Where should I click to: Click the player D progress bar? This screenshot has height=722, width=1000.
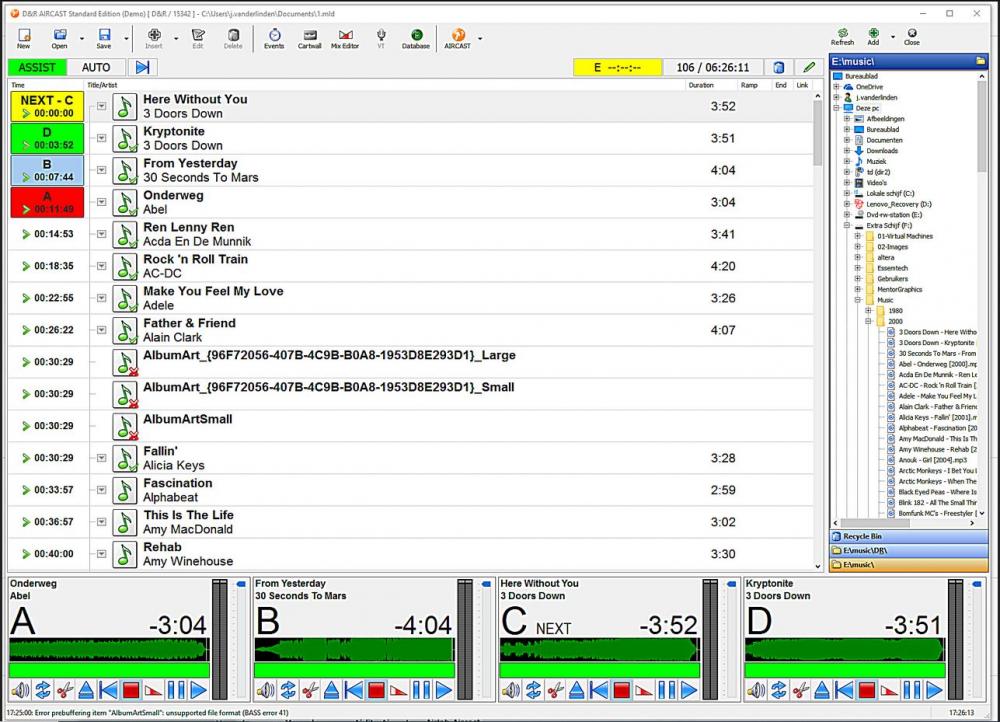844,670
